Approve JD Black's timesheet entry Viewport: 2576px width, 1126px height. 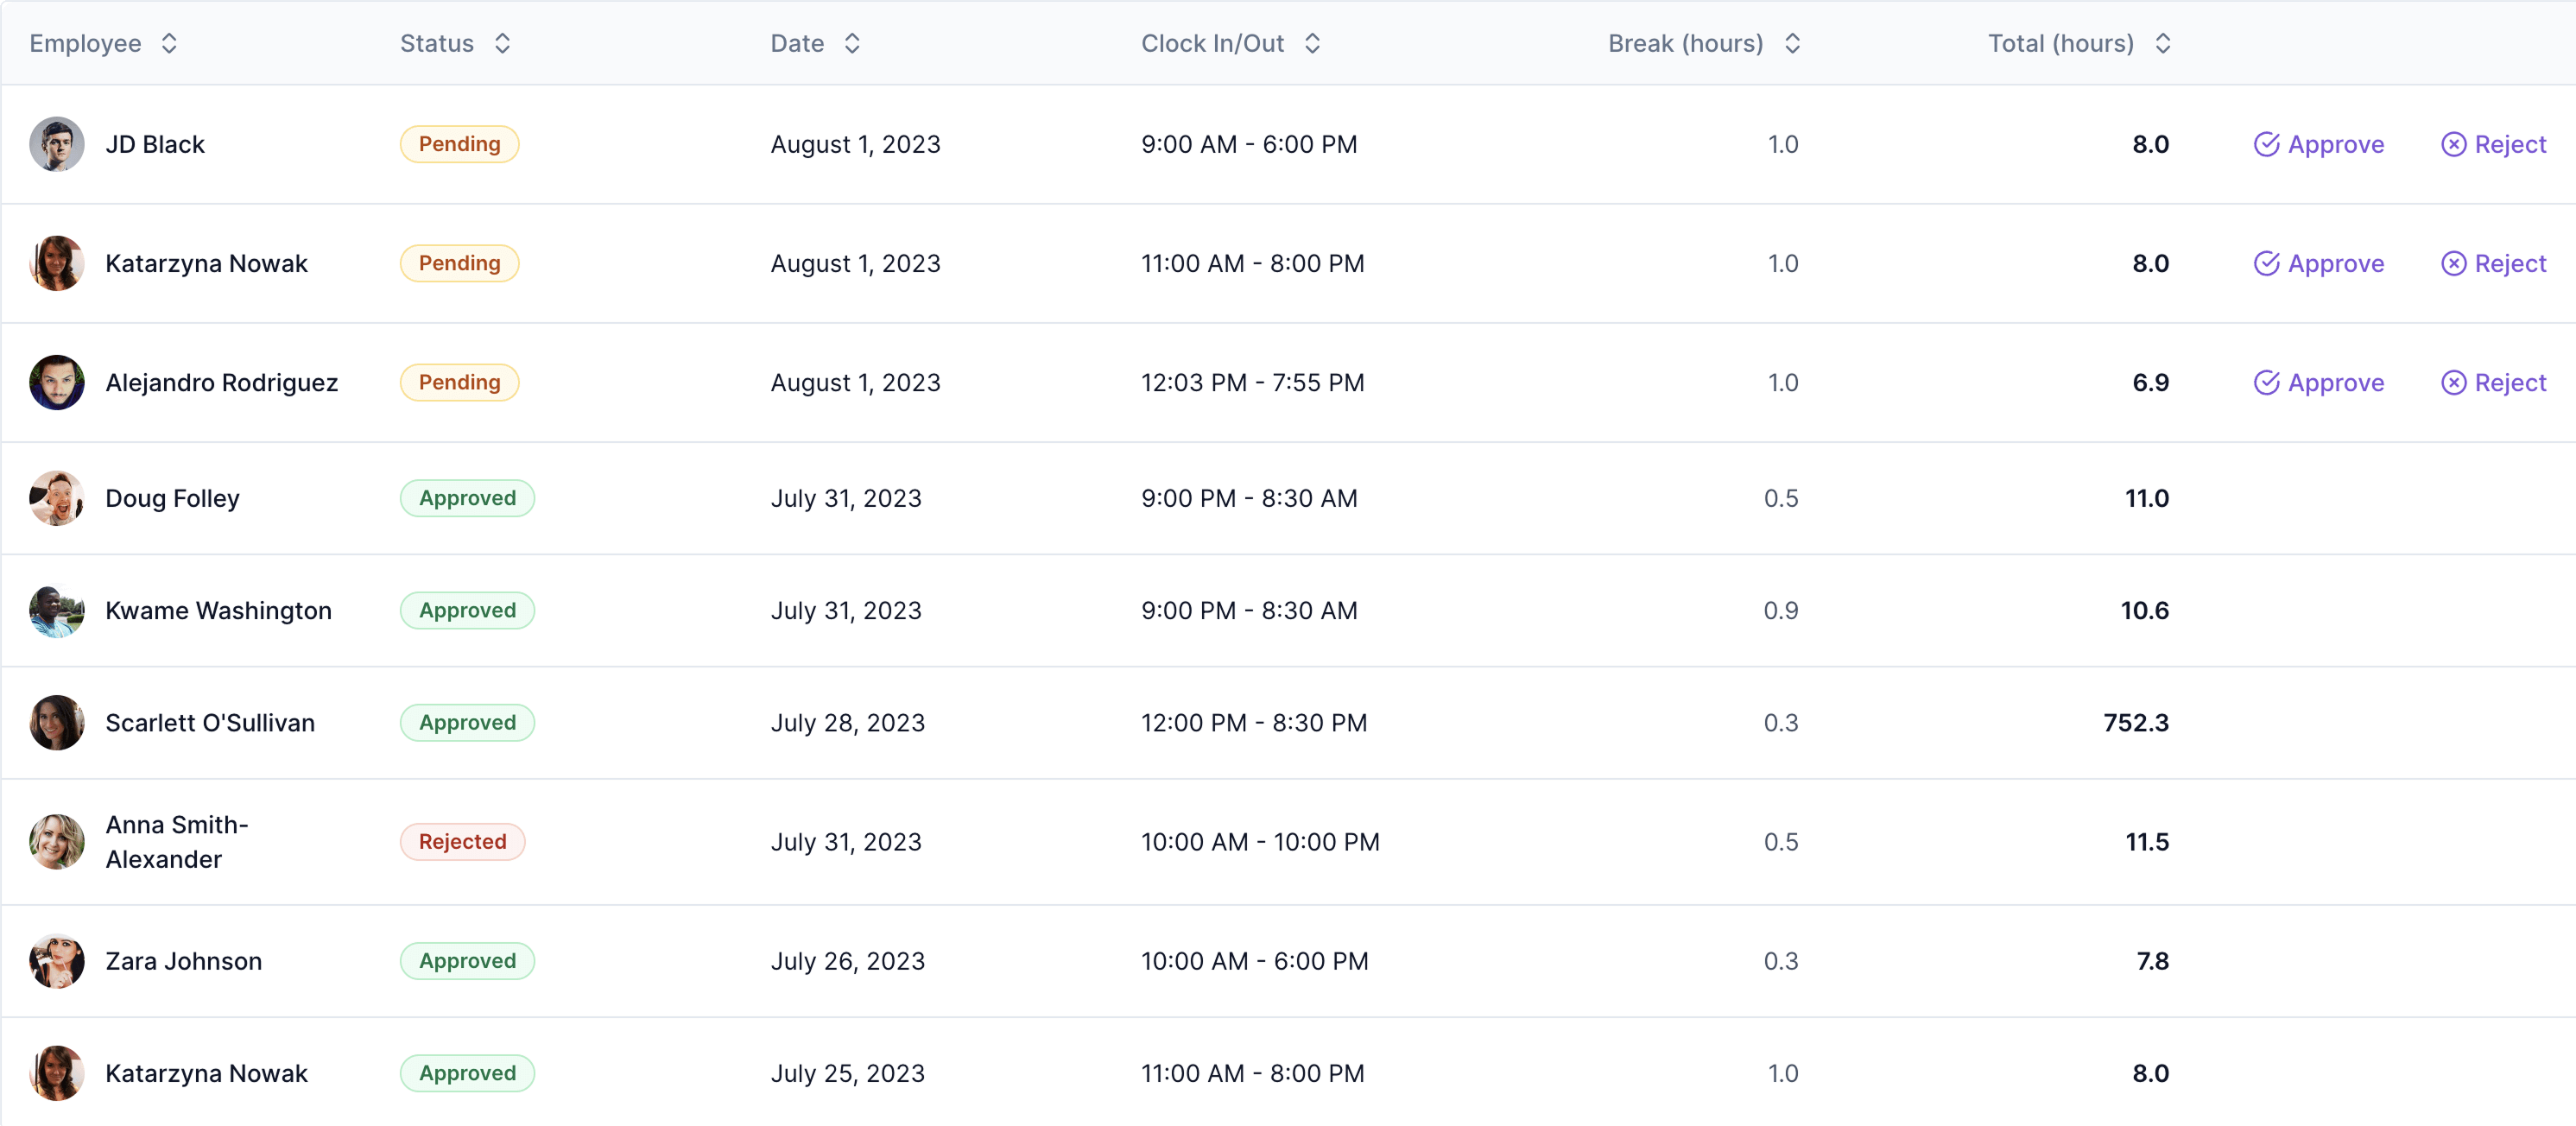[2319, 144]
